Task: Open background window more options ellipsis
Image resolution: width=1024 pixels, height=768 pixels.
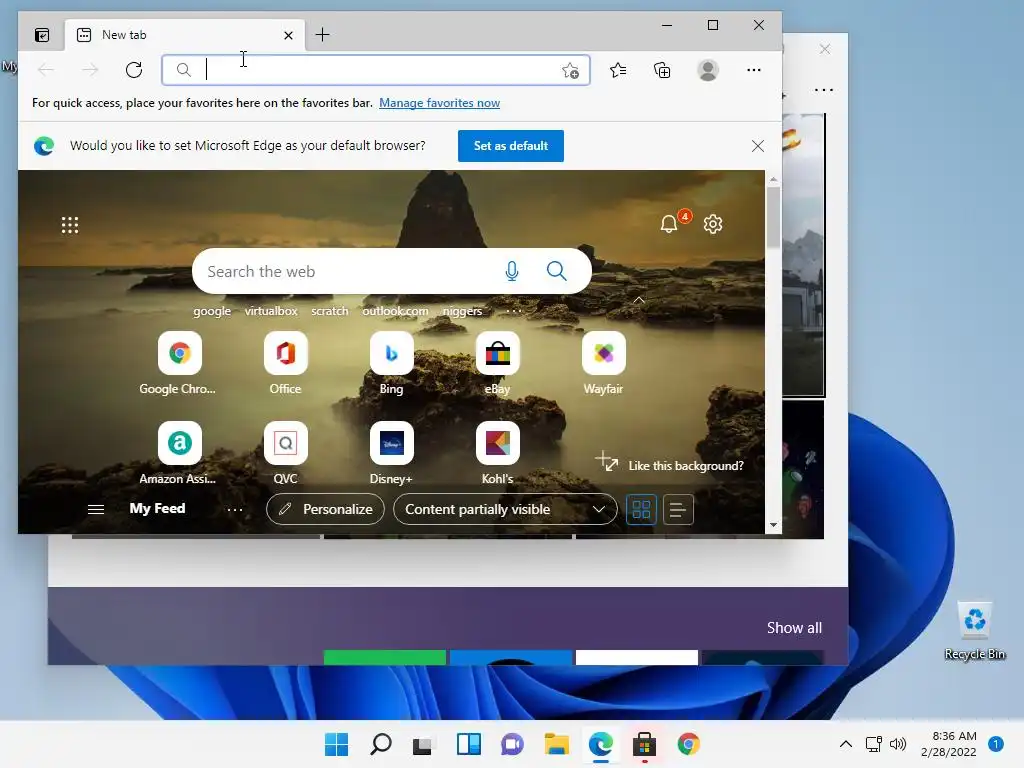Action: coord(824,90)
